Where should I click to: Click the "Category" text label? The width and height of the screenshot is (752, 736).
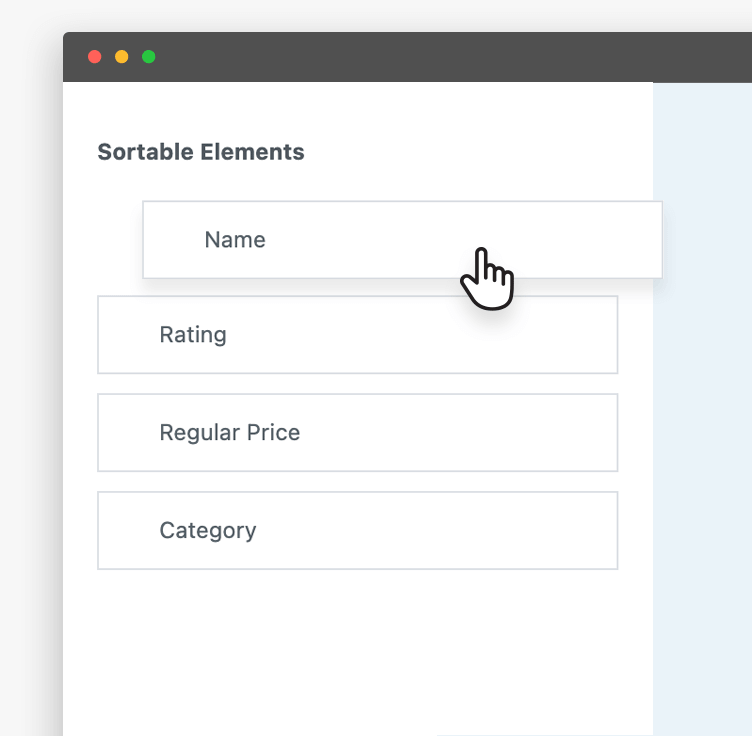pyautogui.click(x=208, y=531)
